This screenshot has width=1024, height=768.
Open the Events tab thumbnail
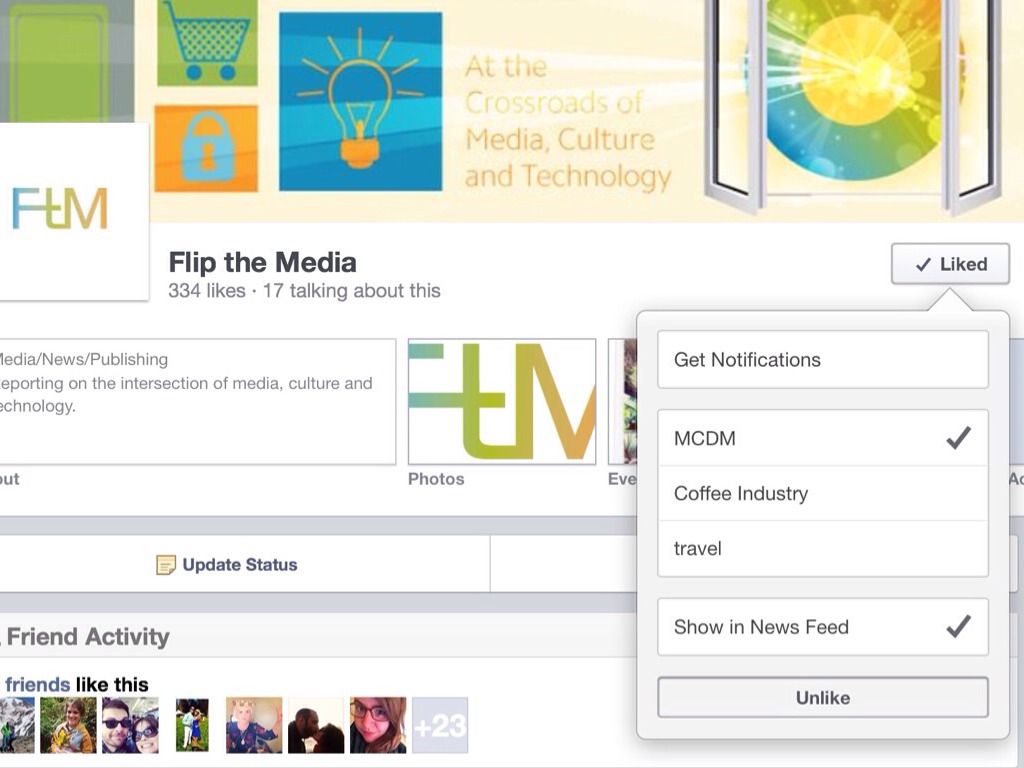(622, 402)
